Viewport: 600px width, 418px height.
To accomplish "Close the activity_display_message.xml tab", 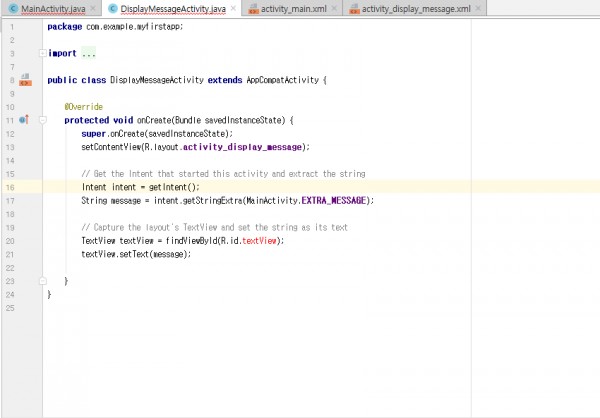I will [478, 8].
